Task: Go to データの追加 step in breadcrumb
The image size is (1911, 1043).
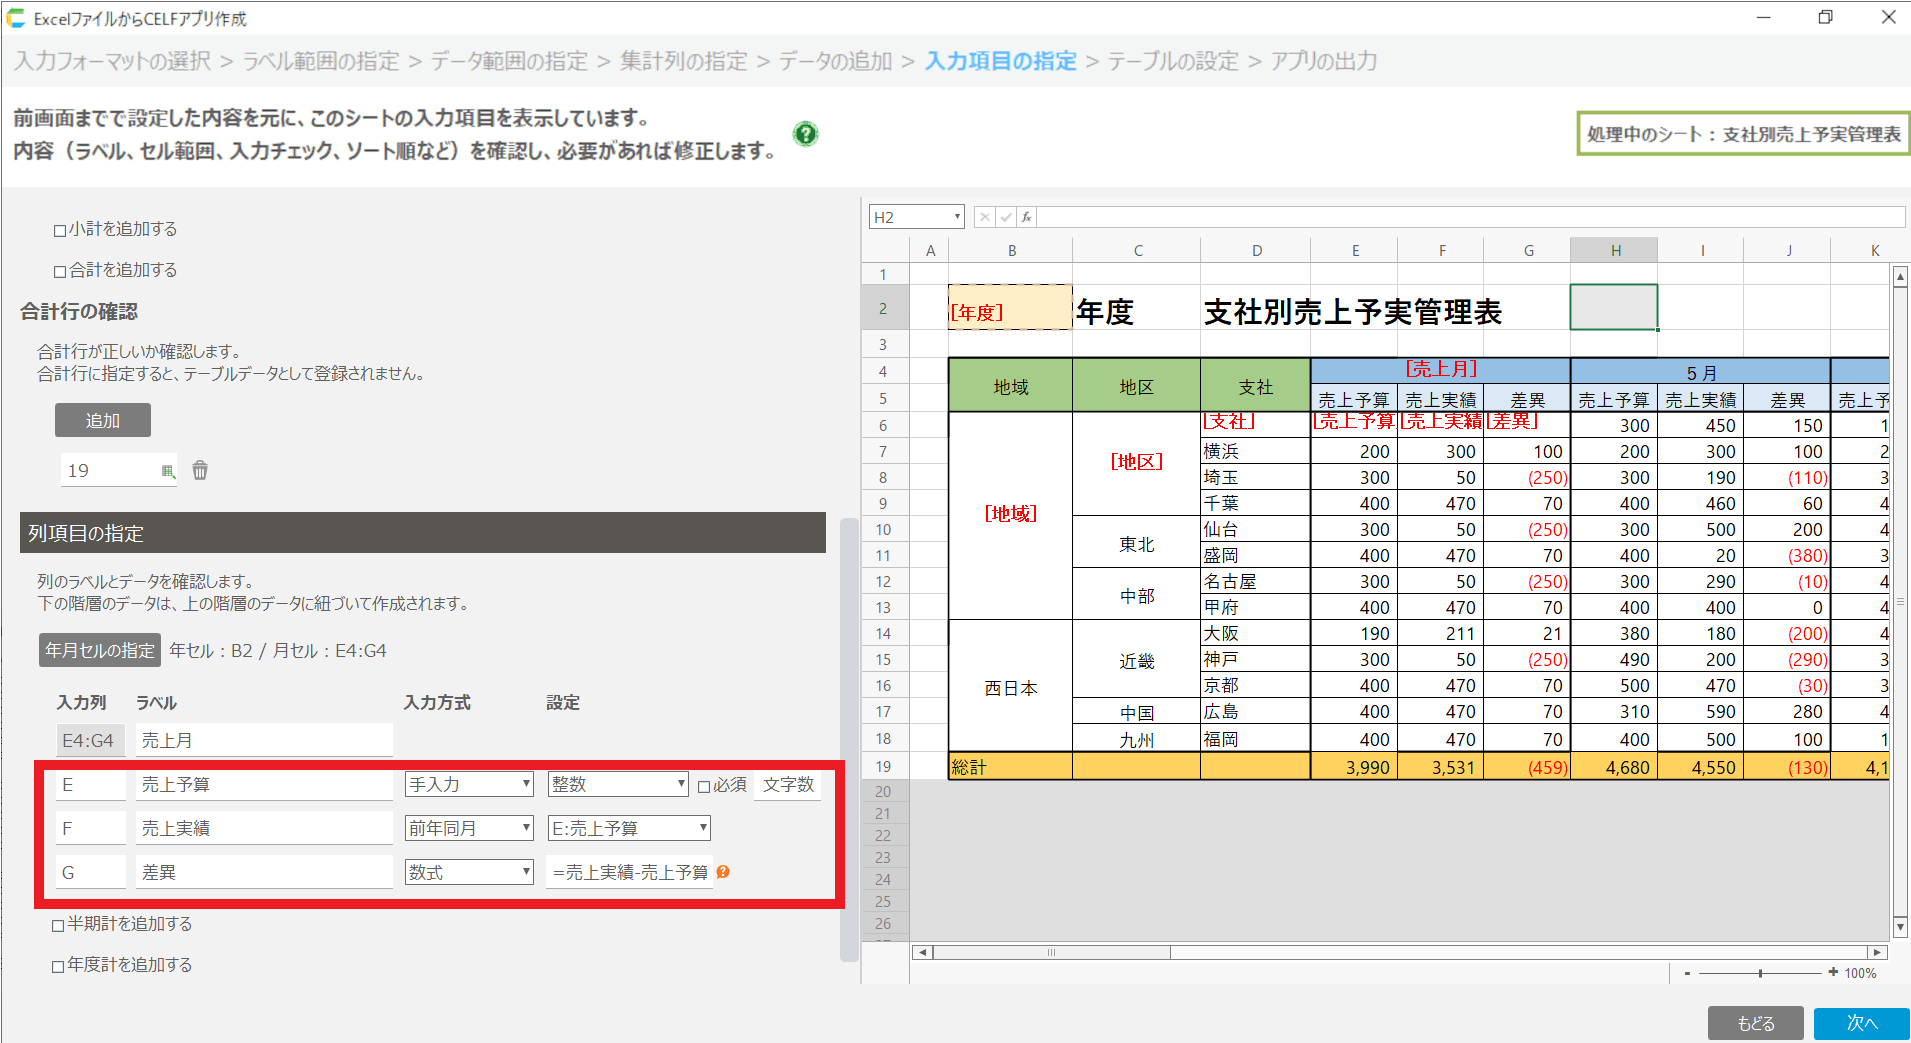Action: coord(835,61)
